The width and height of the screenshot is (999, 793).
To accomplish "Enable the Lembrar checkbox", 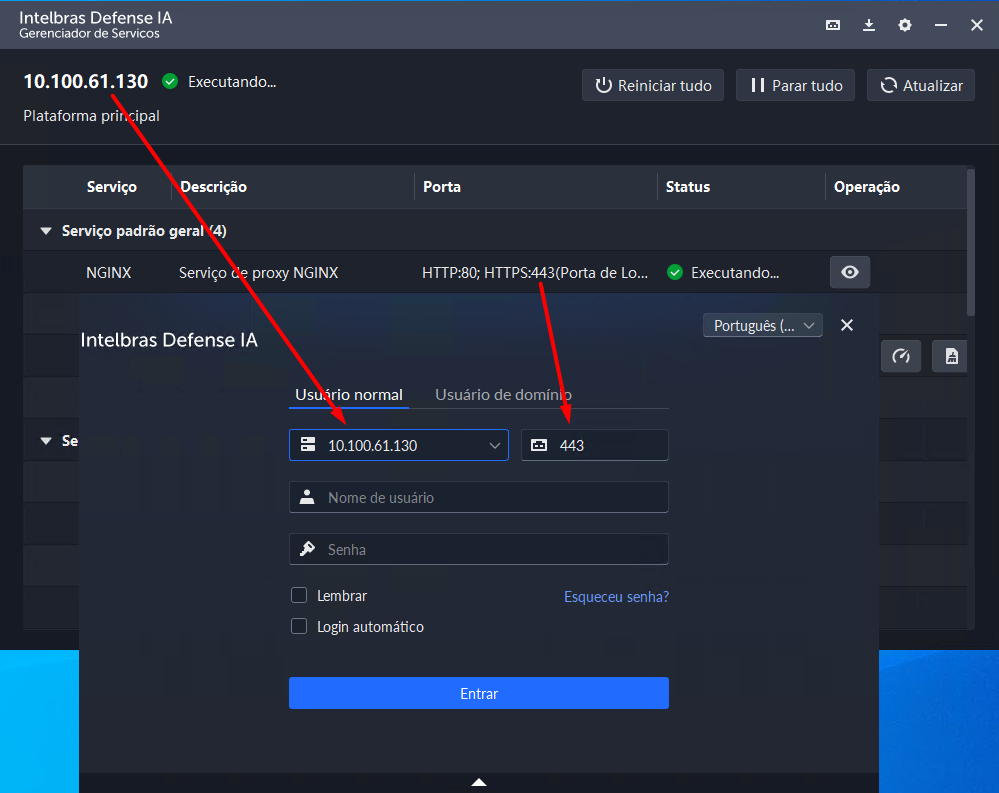I will (x=299, y=596).
